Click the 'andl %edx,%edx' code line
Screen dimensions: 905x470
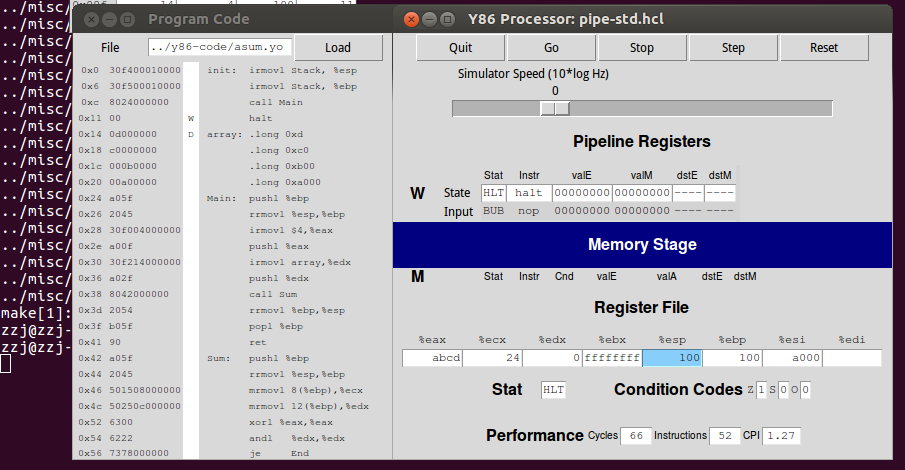[297, 438]
